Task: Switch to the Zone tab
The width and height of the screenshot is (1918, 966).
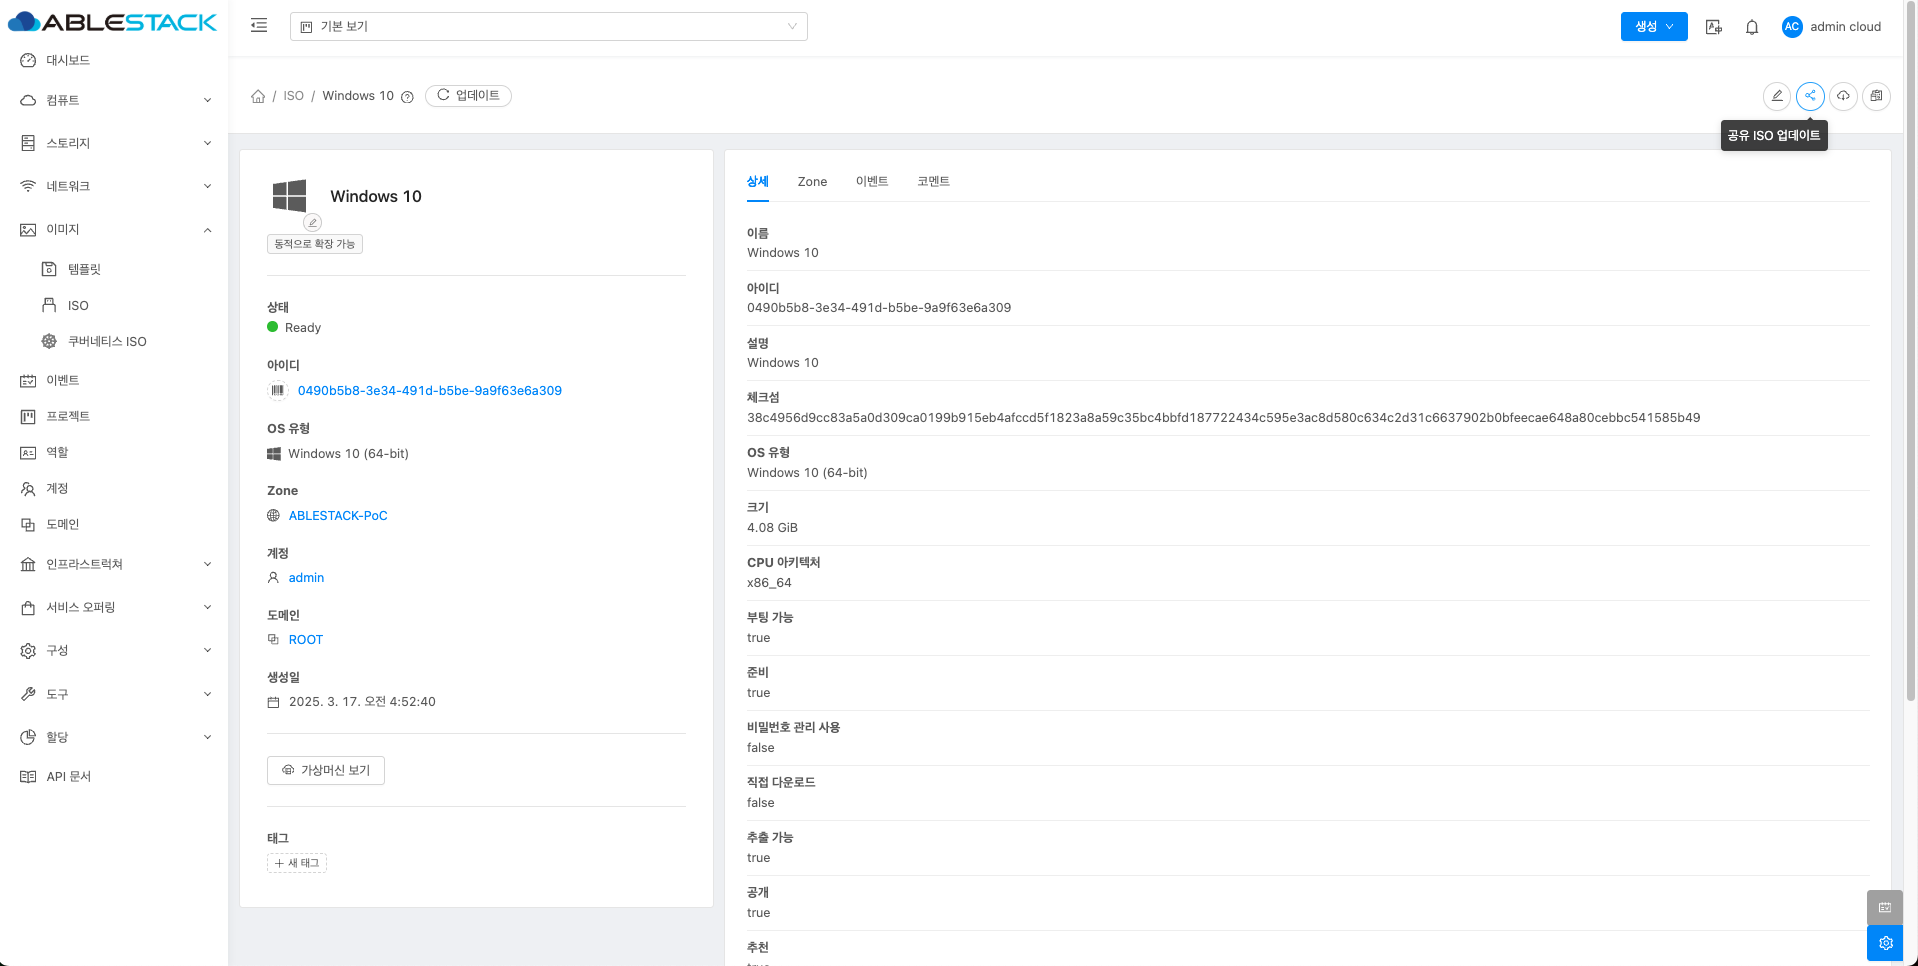Action: 812,182
